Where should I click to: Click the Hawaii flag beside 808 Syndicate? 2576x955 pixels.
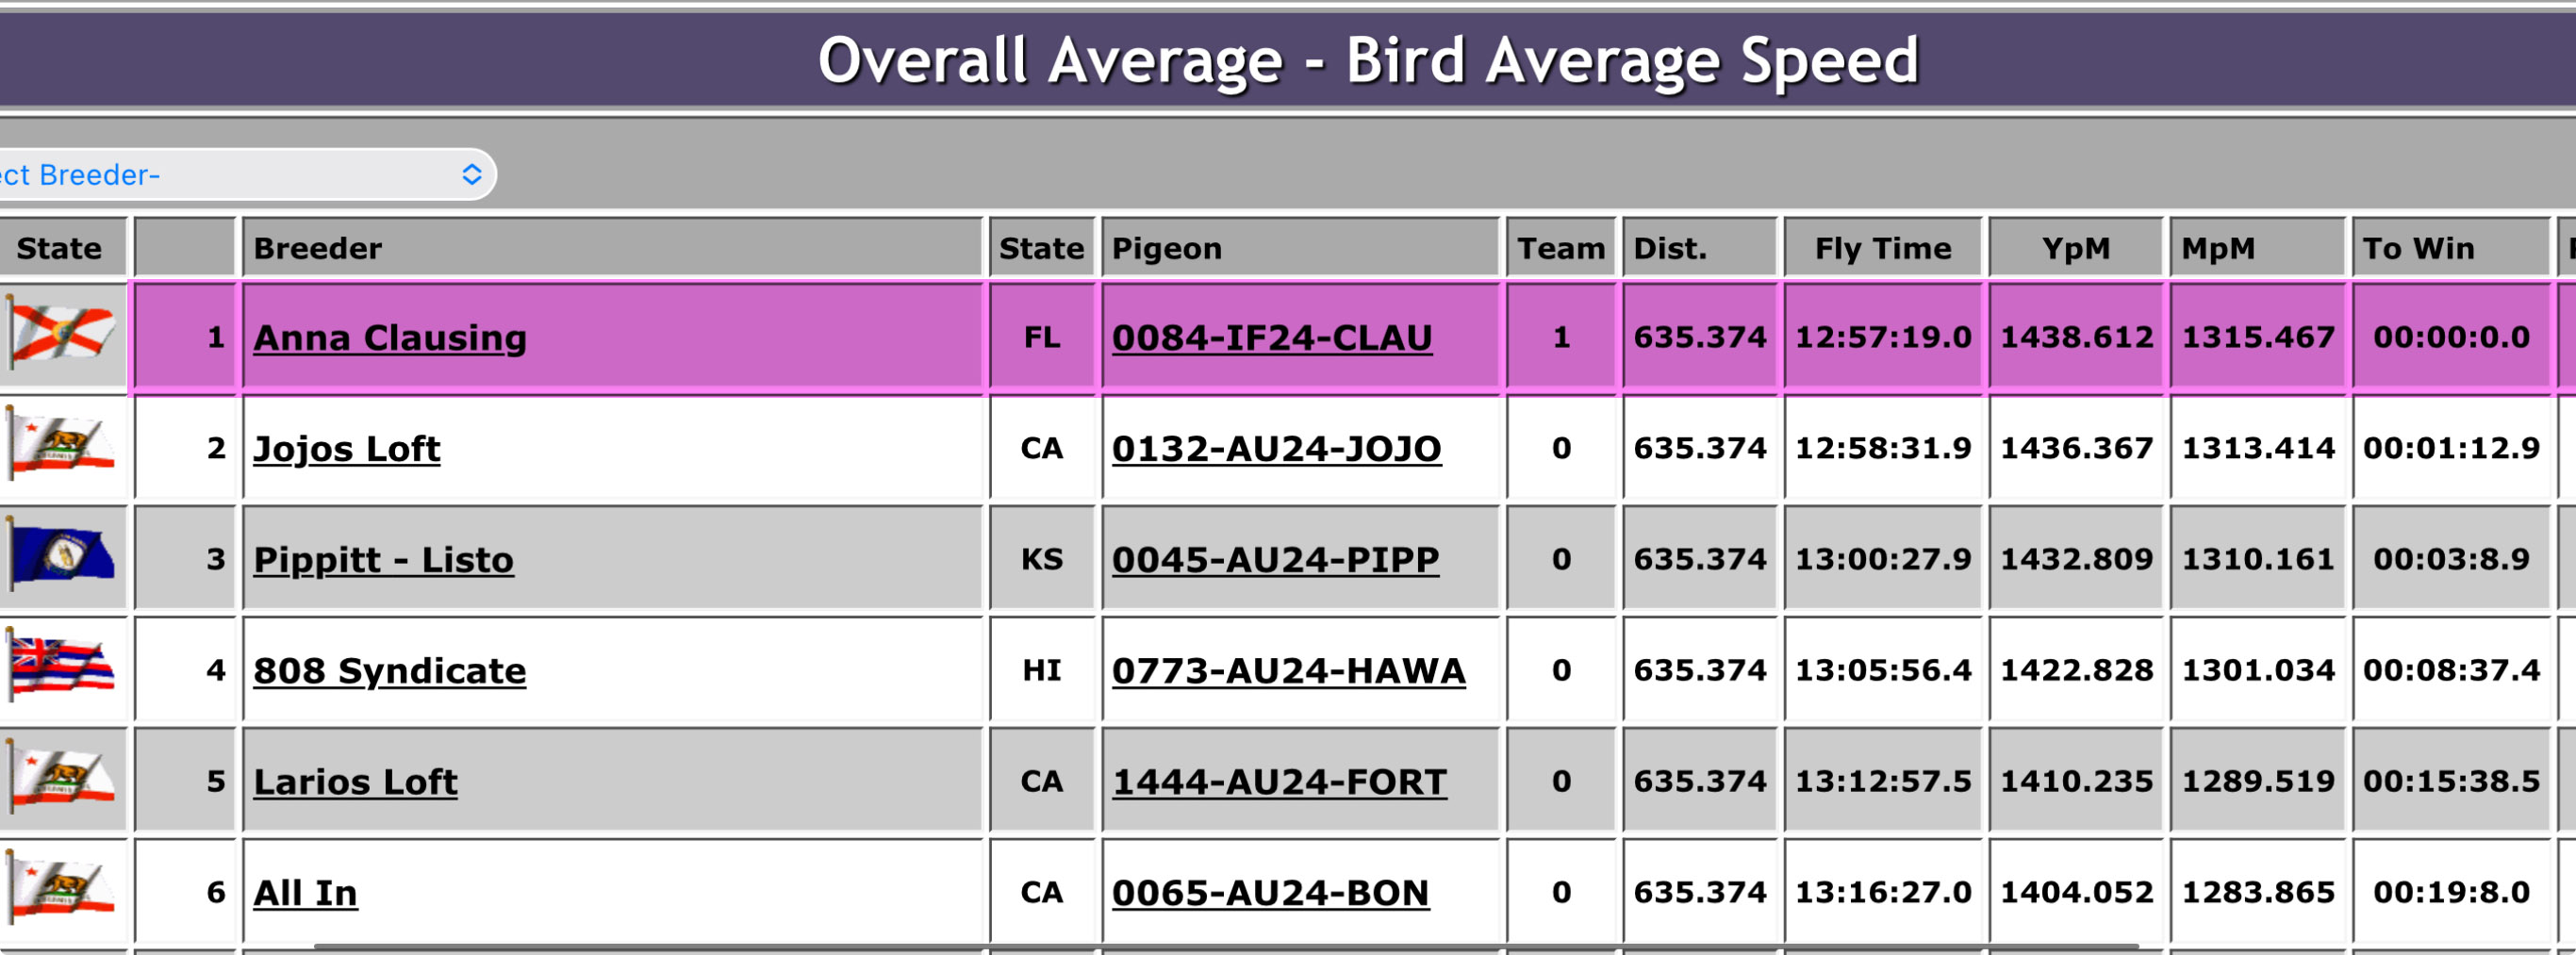pyautogui.click(x=62, y=667)
